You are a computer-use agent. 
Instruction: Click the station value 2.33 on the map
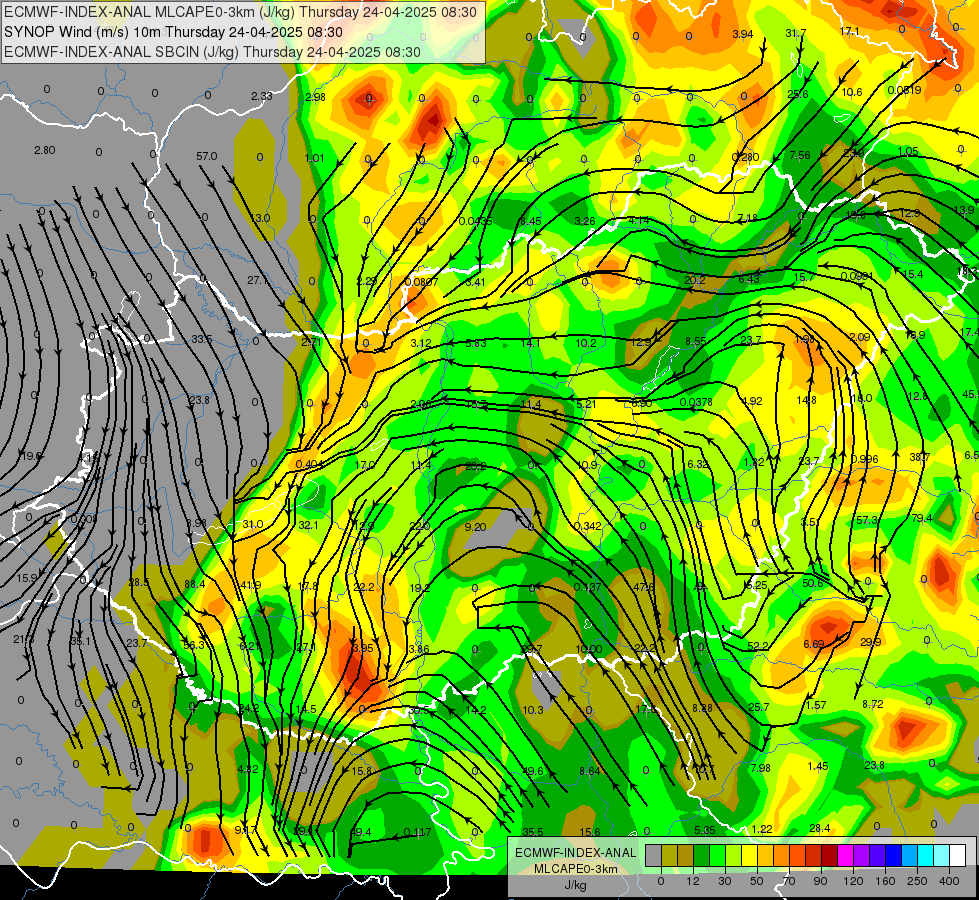262,96
